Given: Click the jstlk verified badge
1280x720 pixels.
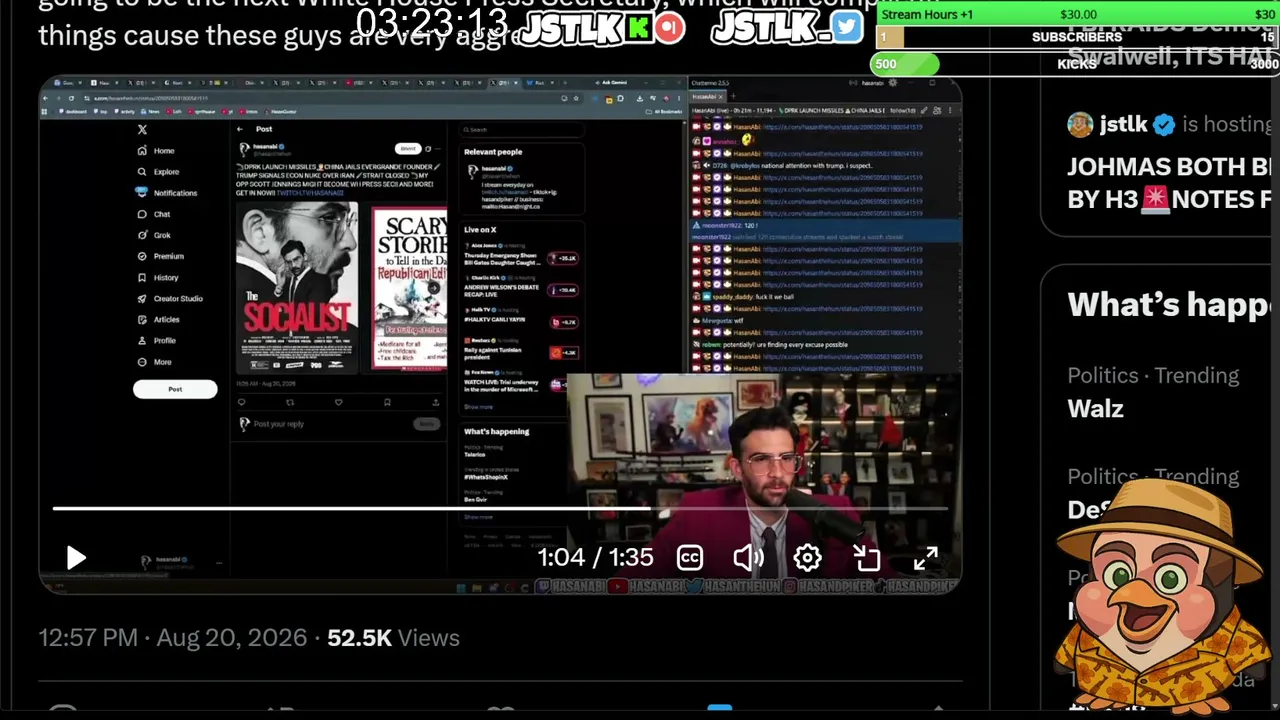Looking at the screenshot, I should [x=1163, y=125].
